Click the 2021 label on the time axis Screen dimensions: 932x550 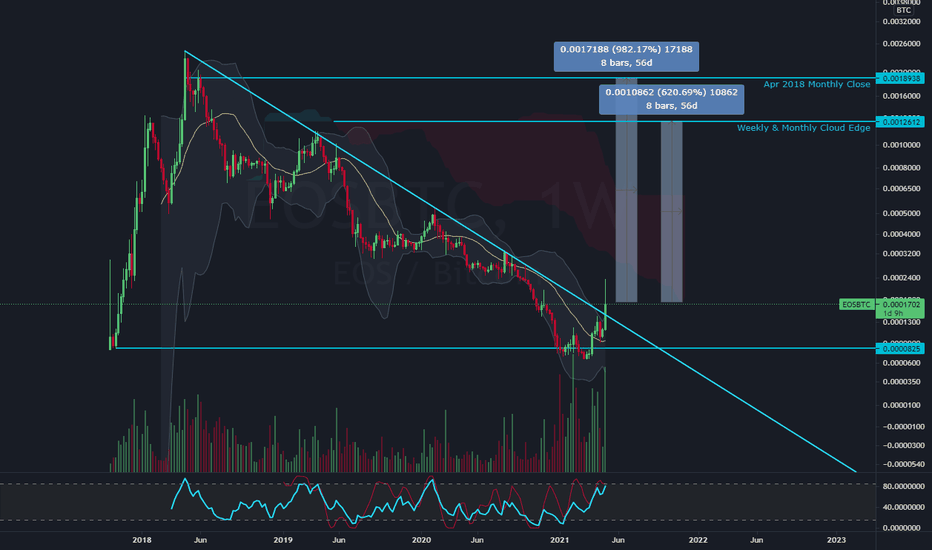click(560, 540)
